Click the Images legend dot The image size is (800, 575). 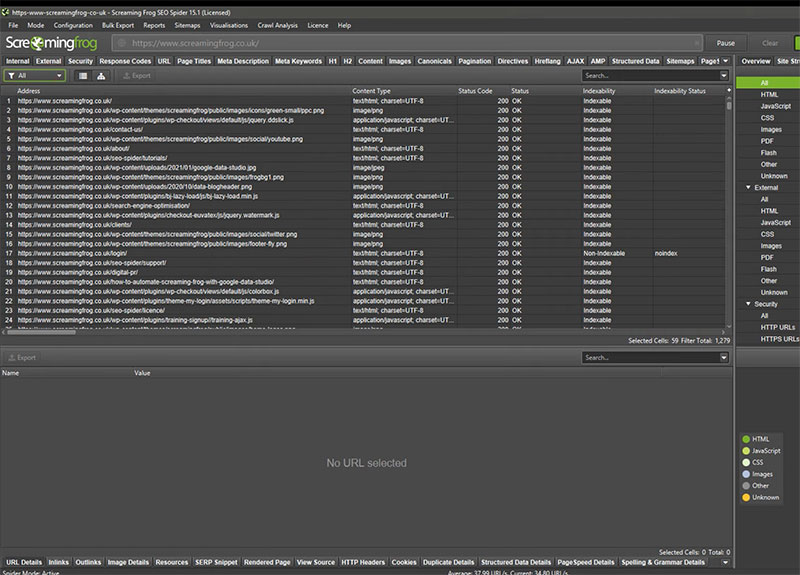click(746, 474)
